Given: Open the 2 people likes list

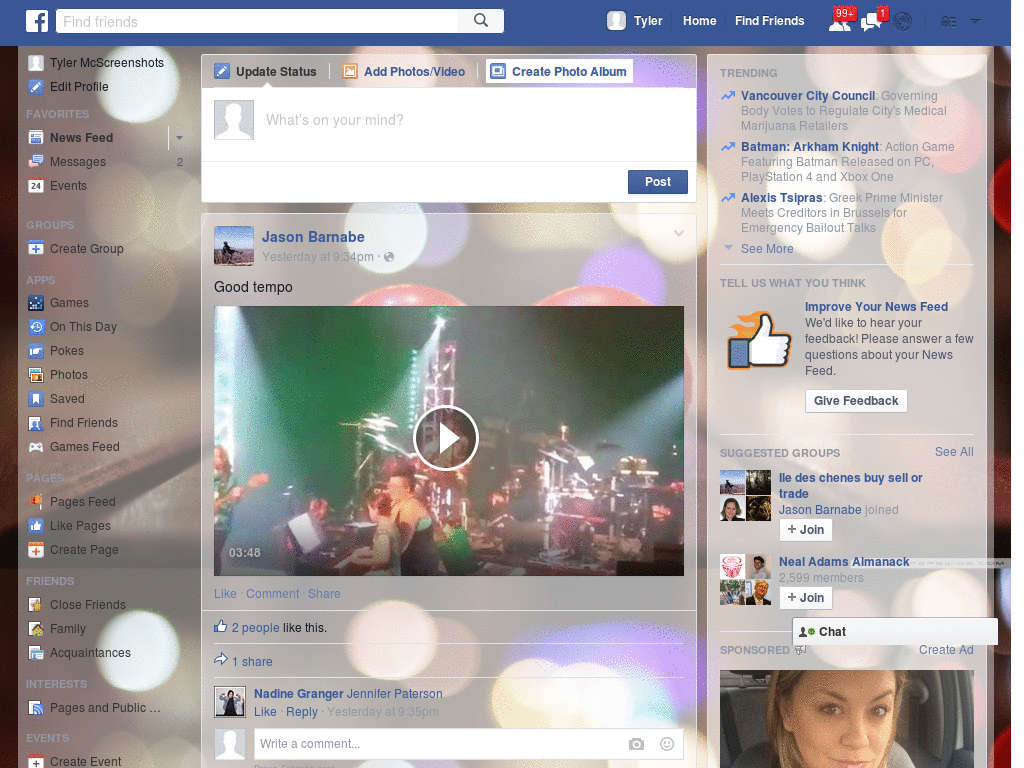Looking at the screenshot, I should coord(255,628).
